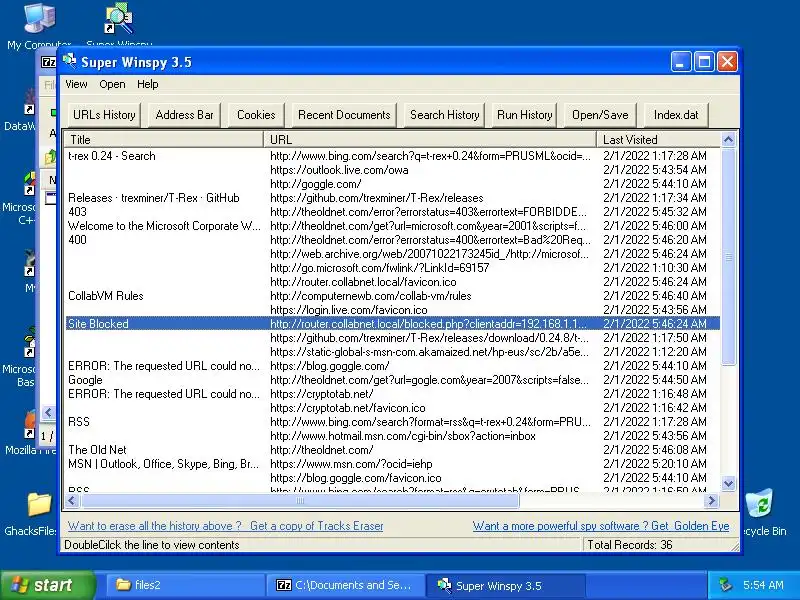Select the RSS bing search row

coord(392,422)
